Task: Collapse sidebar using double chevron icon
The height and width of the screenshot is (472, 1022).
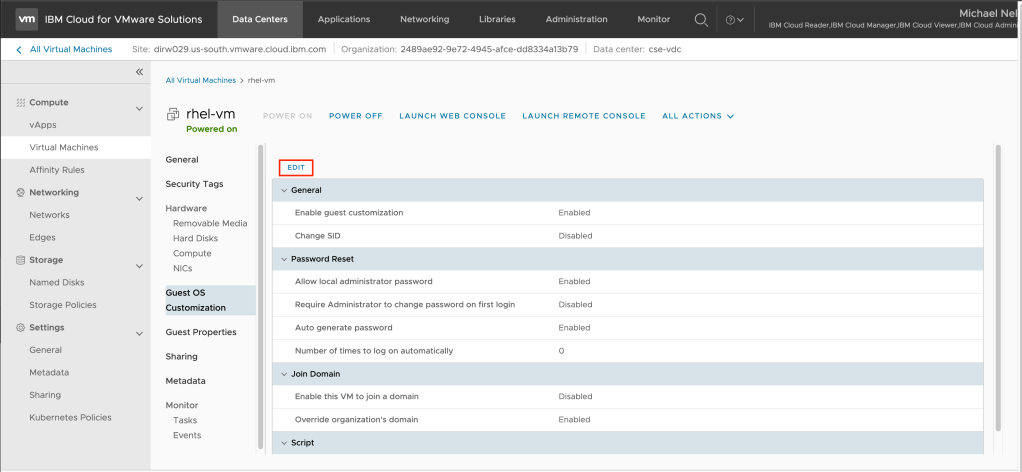Action: [140, 72]
